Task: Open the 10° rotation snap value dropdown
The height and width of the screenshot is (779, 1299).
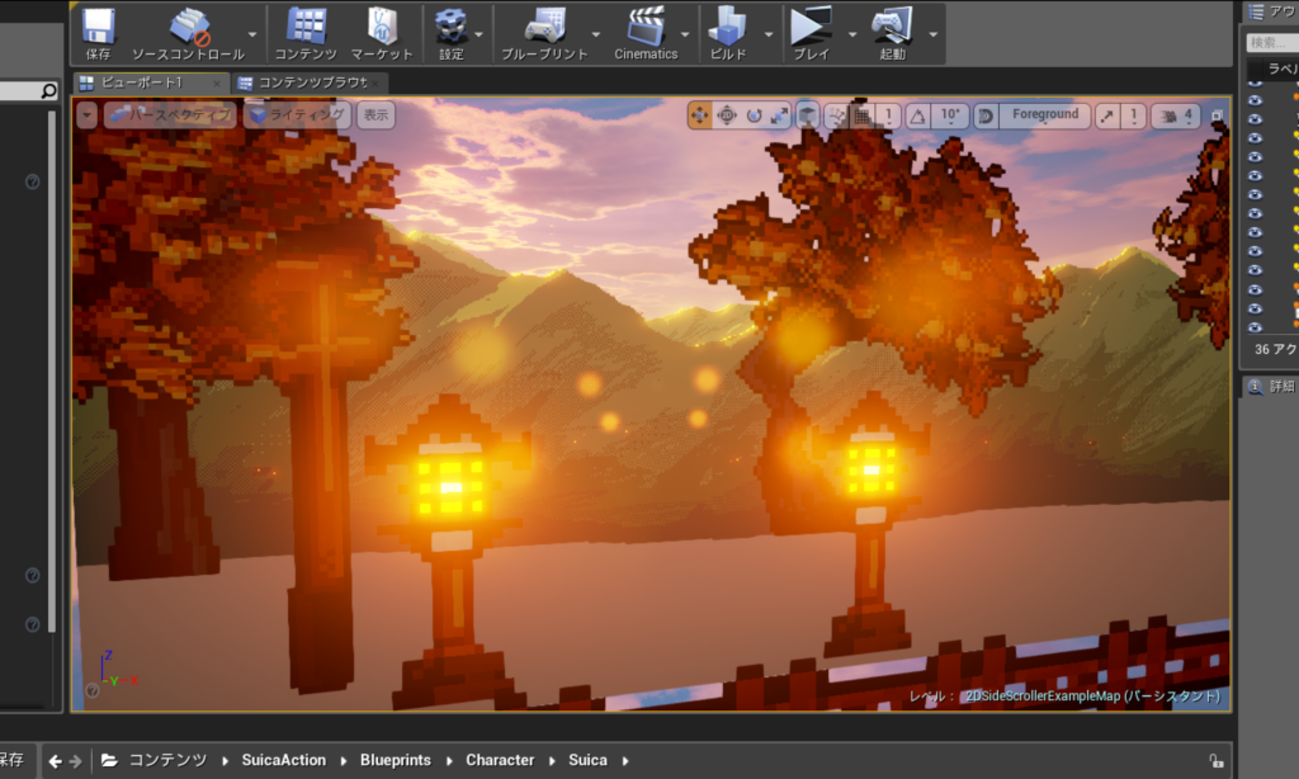Action: pyautogui.click(x=950, y=116)
